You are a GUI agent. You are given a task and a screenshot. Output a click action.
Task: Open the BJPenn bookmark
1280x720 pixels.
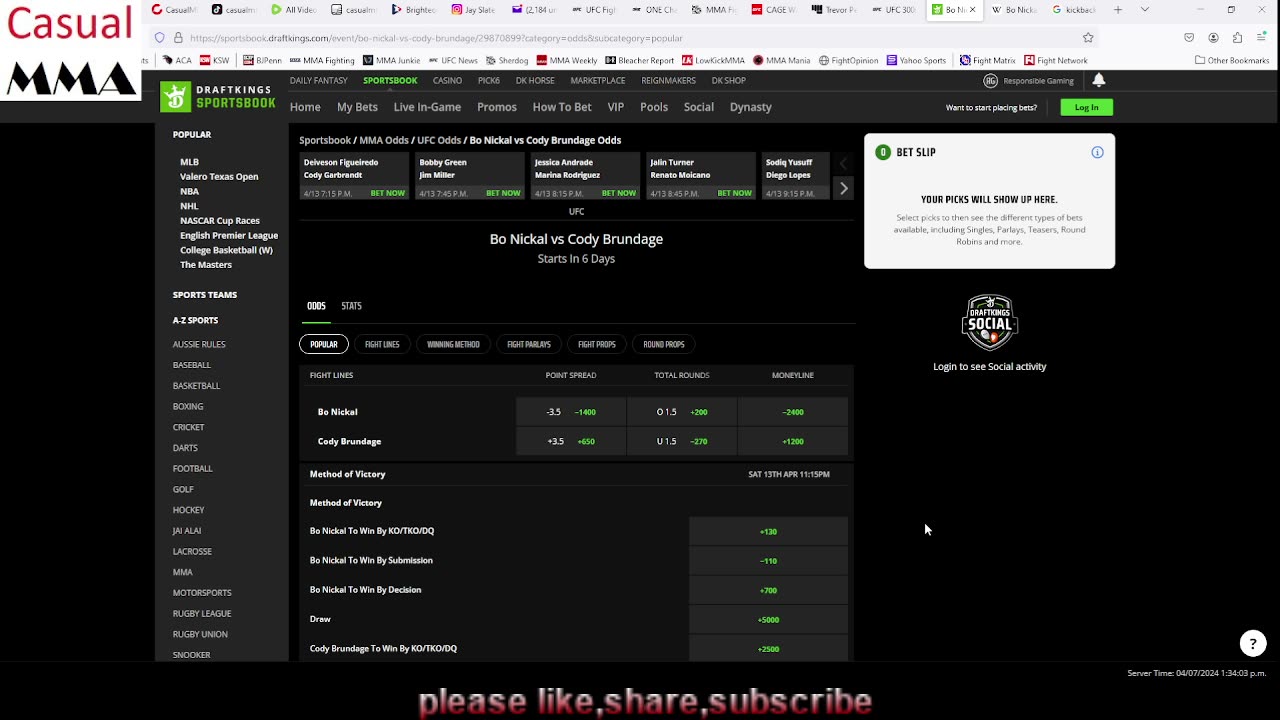pos(262,60)
